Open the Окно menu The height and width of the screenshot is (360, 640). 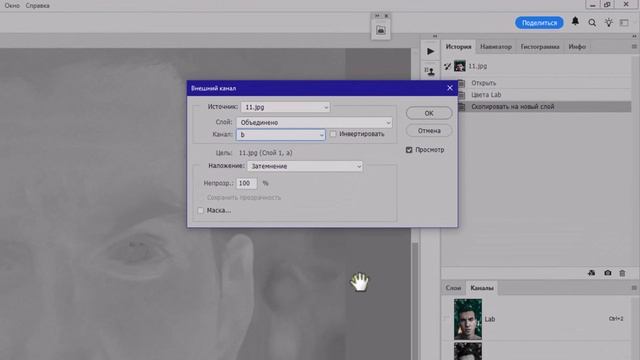tap(12, 6)
